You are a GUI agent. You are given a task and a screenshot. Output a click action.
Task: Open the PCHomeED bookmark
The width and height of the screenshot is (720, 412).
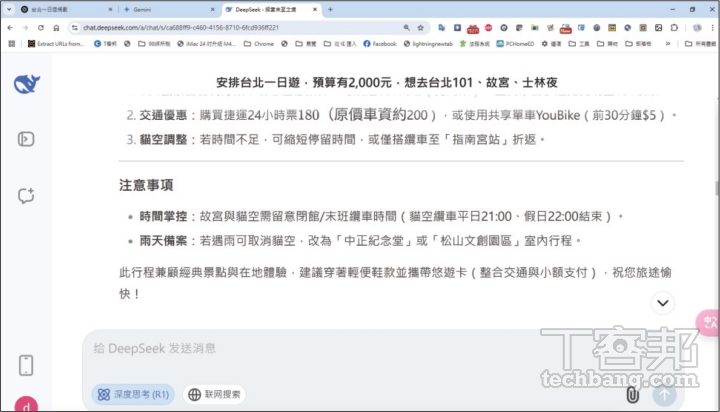[x=515, y=44]
